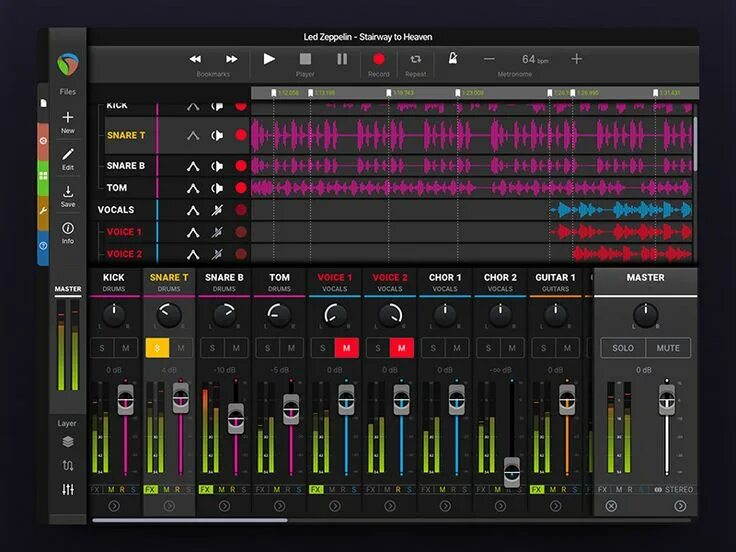This screenshot has width=736, height=552.
Task: Click the rewind bookmark button
Action: (x=195, y=59)
